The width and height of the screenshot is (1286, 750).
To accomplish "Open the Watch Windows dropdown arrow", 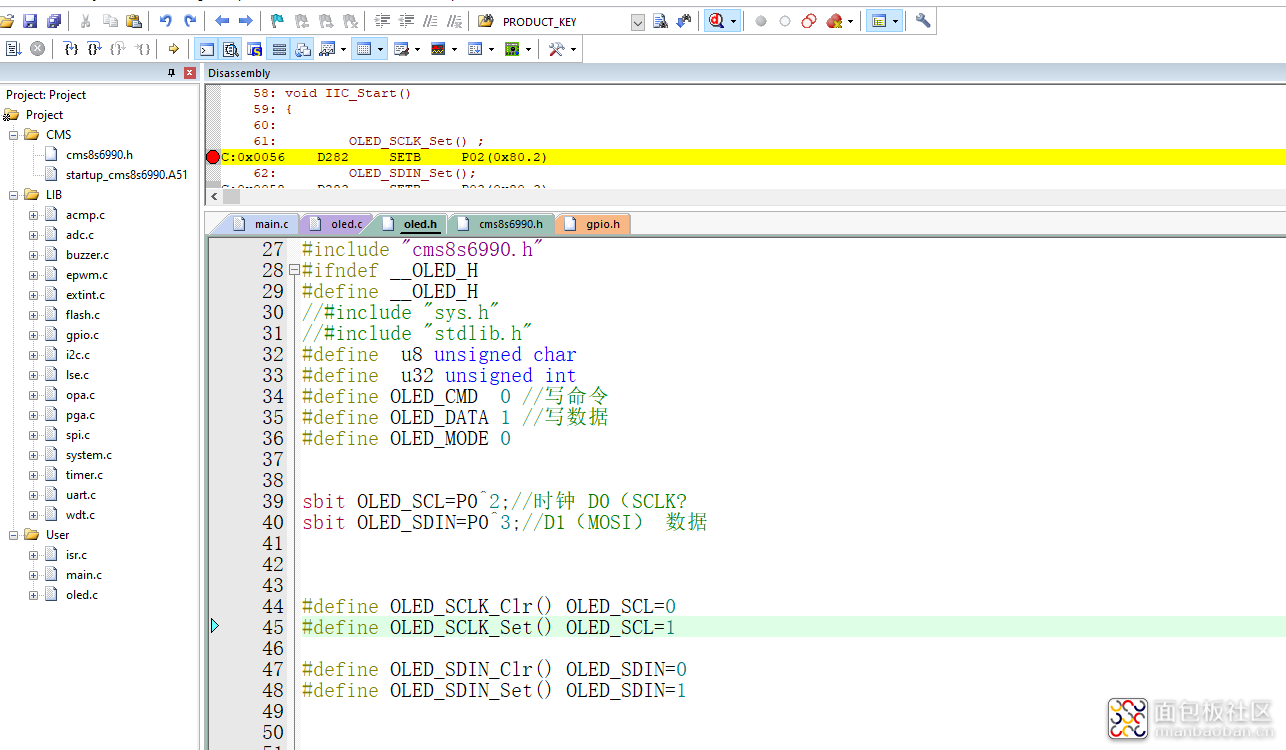I will tap(343, 48).
